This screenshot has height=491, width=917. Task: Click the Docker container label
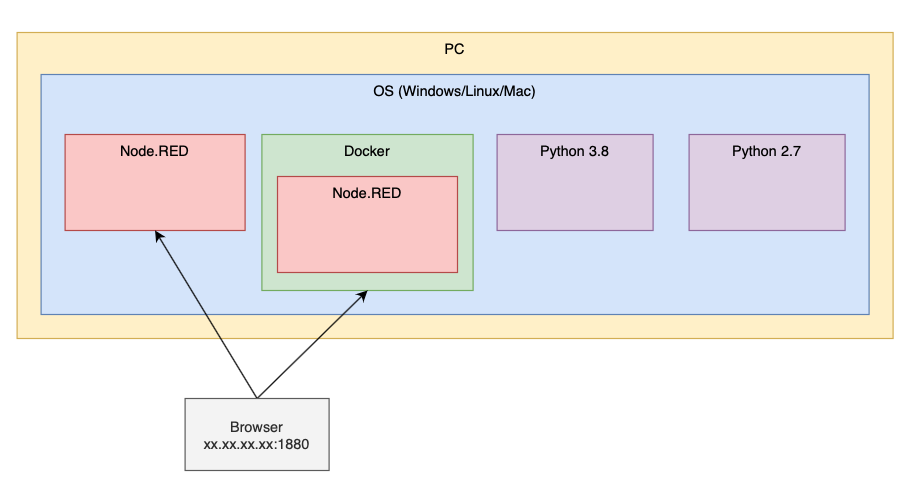[367, 151]
